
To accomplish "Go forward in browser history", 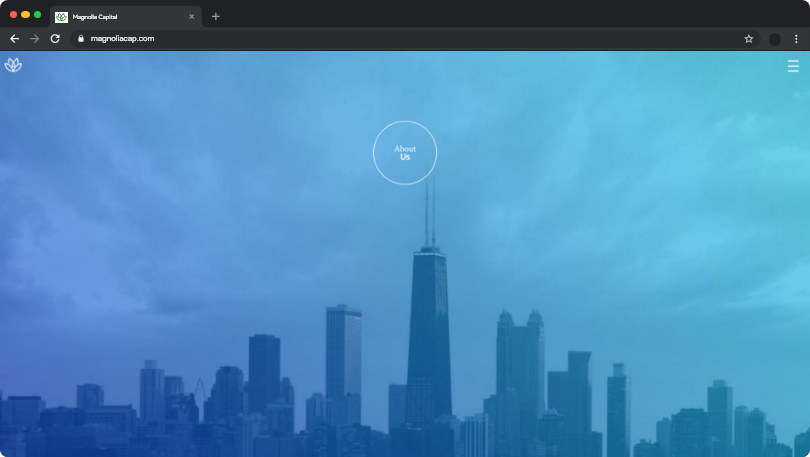I will click(x=35, y=39).
